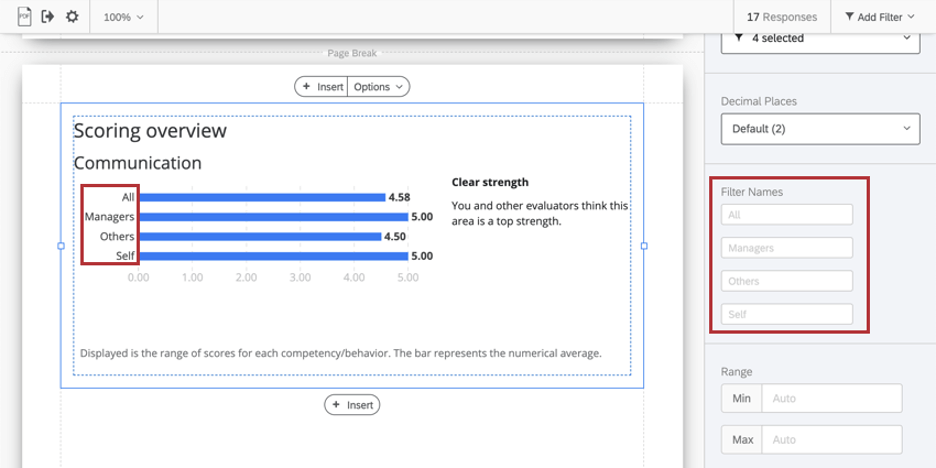Open the Options menu above chart
The image size is (936, 468).
[x=378, y=87]
